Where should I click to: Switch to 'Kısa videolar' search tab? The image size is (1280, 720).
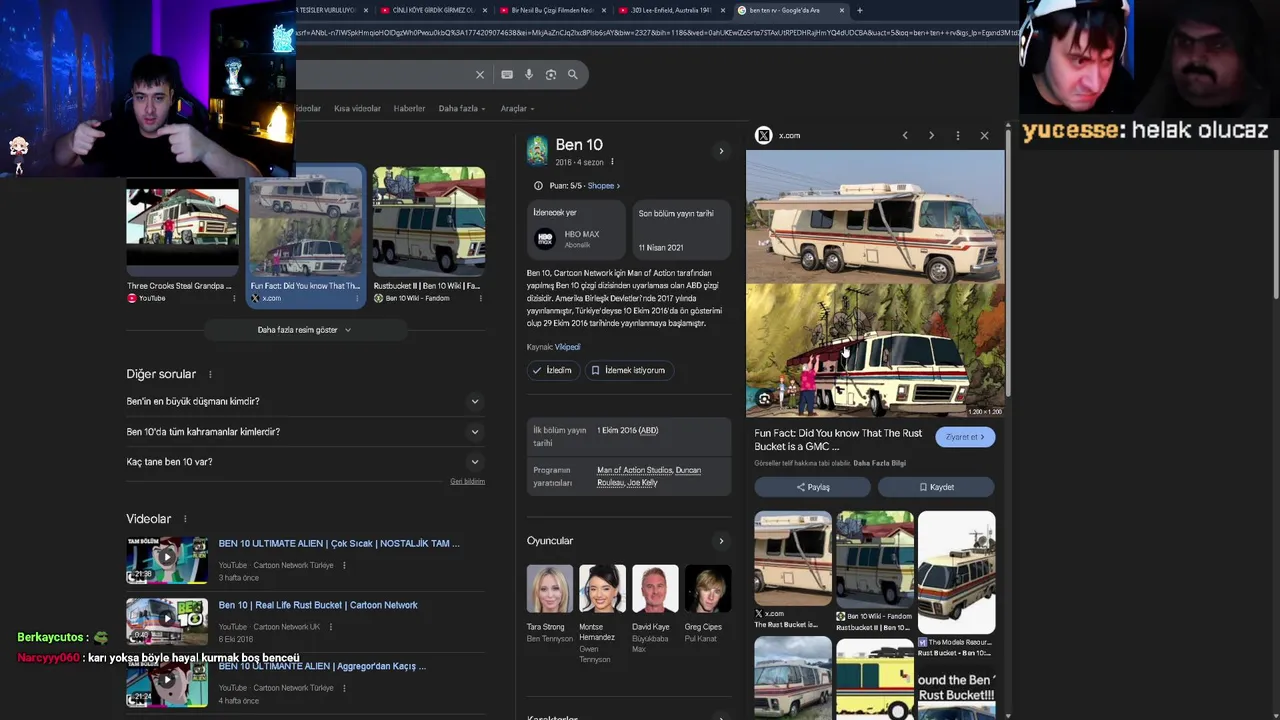point(357,108)
